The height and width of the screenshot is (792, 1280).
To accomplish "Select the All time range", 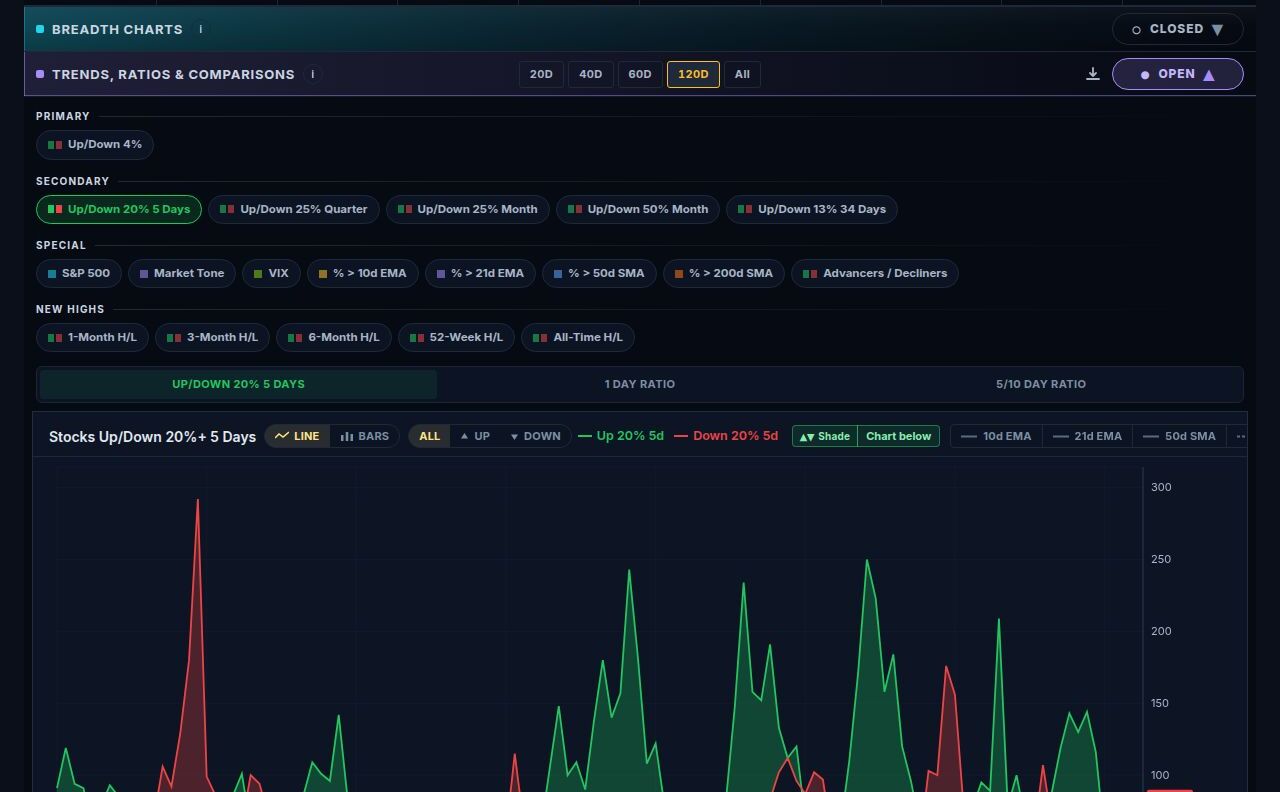I will [742, 74].
